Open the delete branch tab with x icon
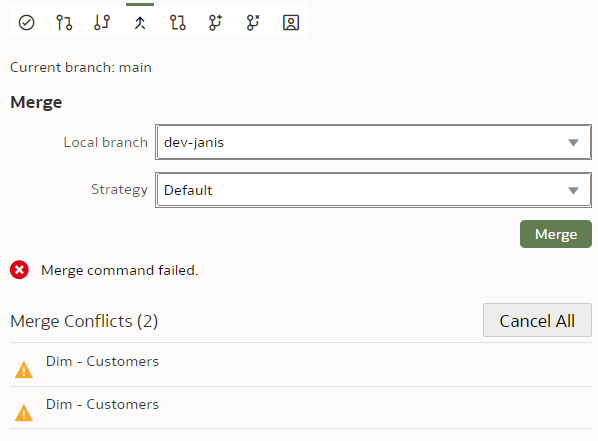The width and height of the screenshot is (598, 441). coord(253,23)
